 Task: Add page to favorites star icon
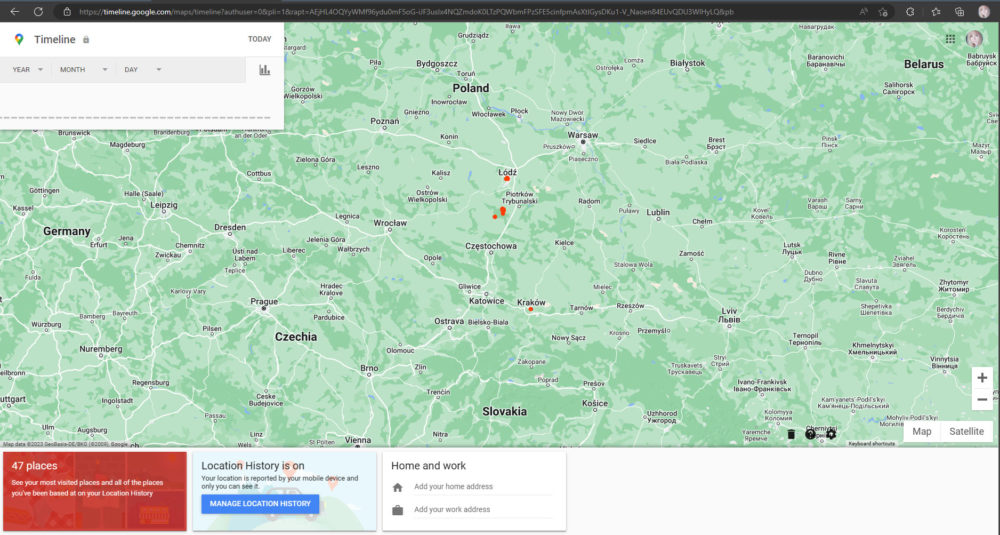click(x=883, y=11)
